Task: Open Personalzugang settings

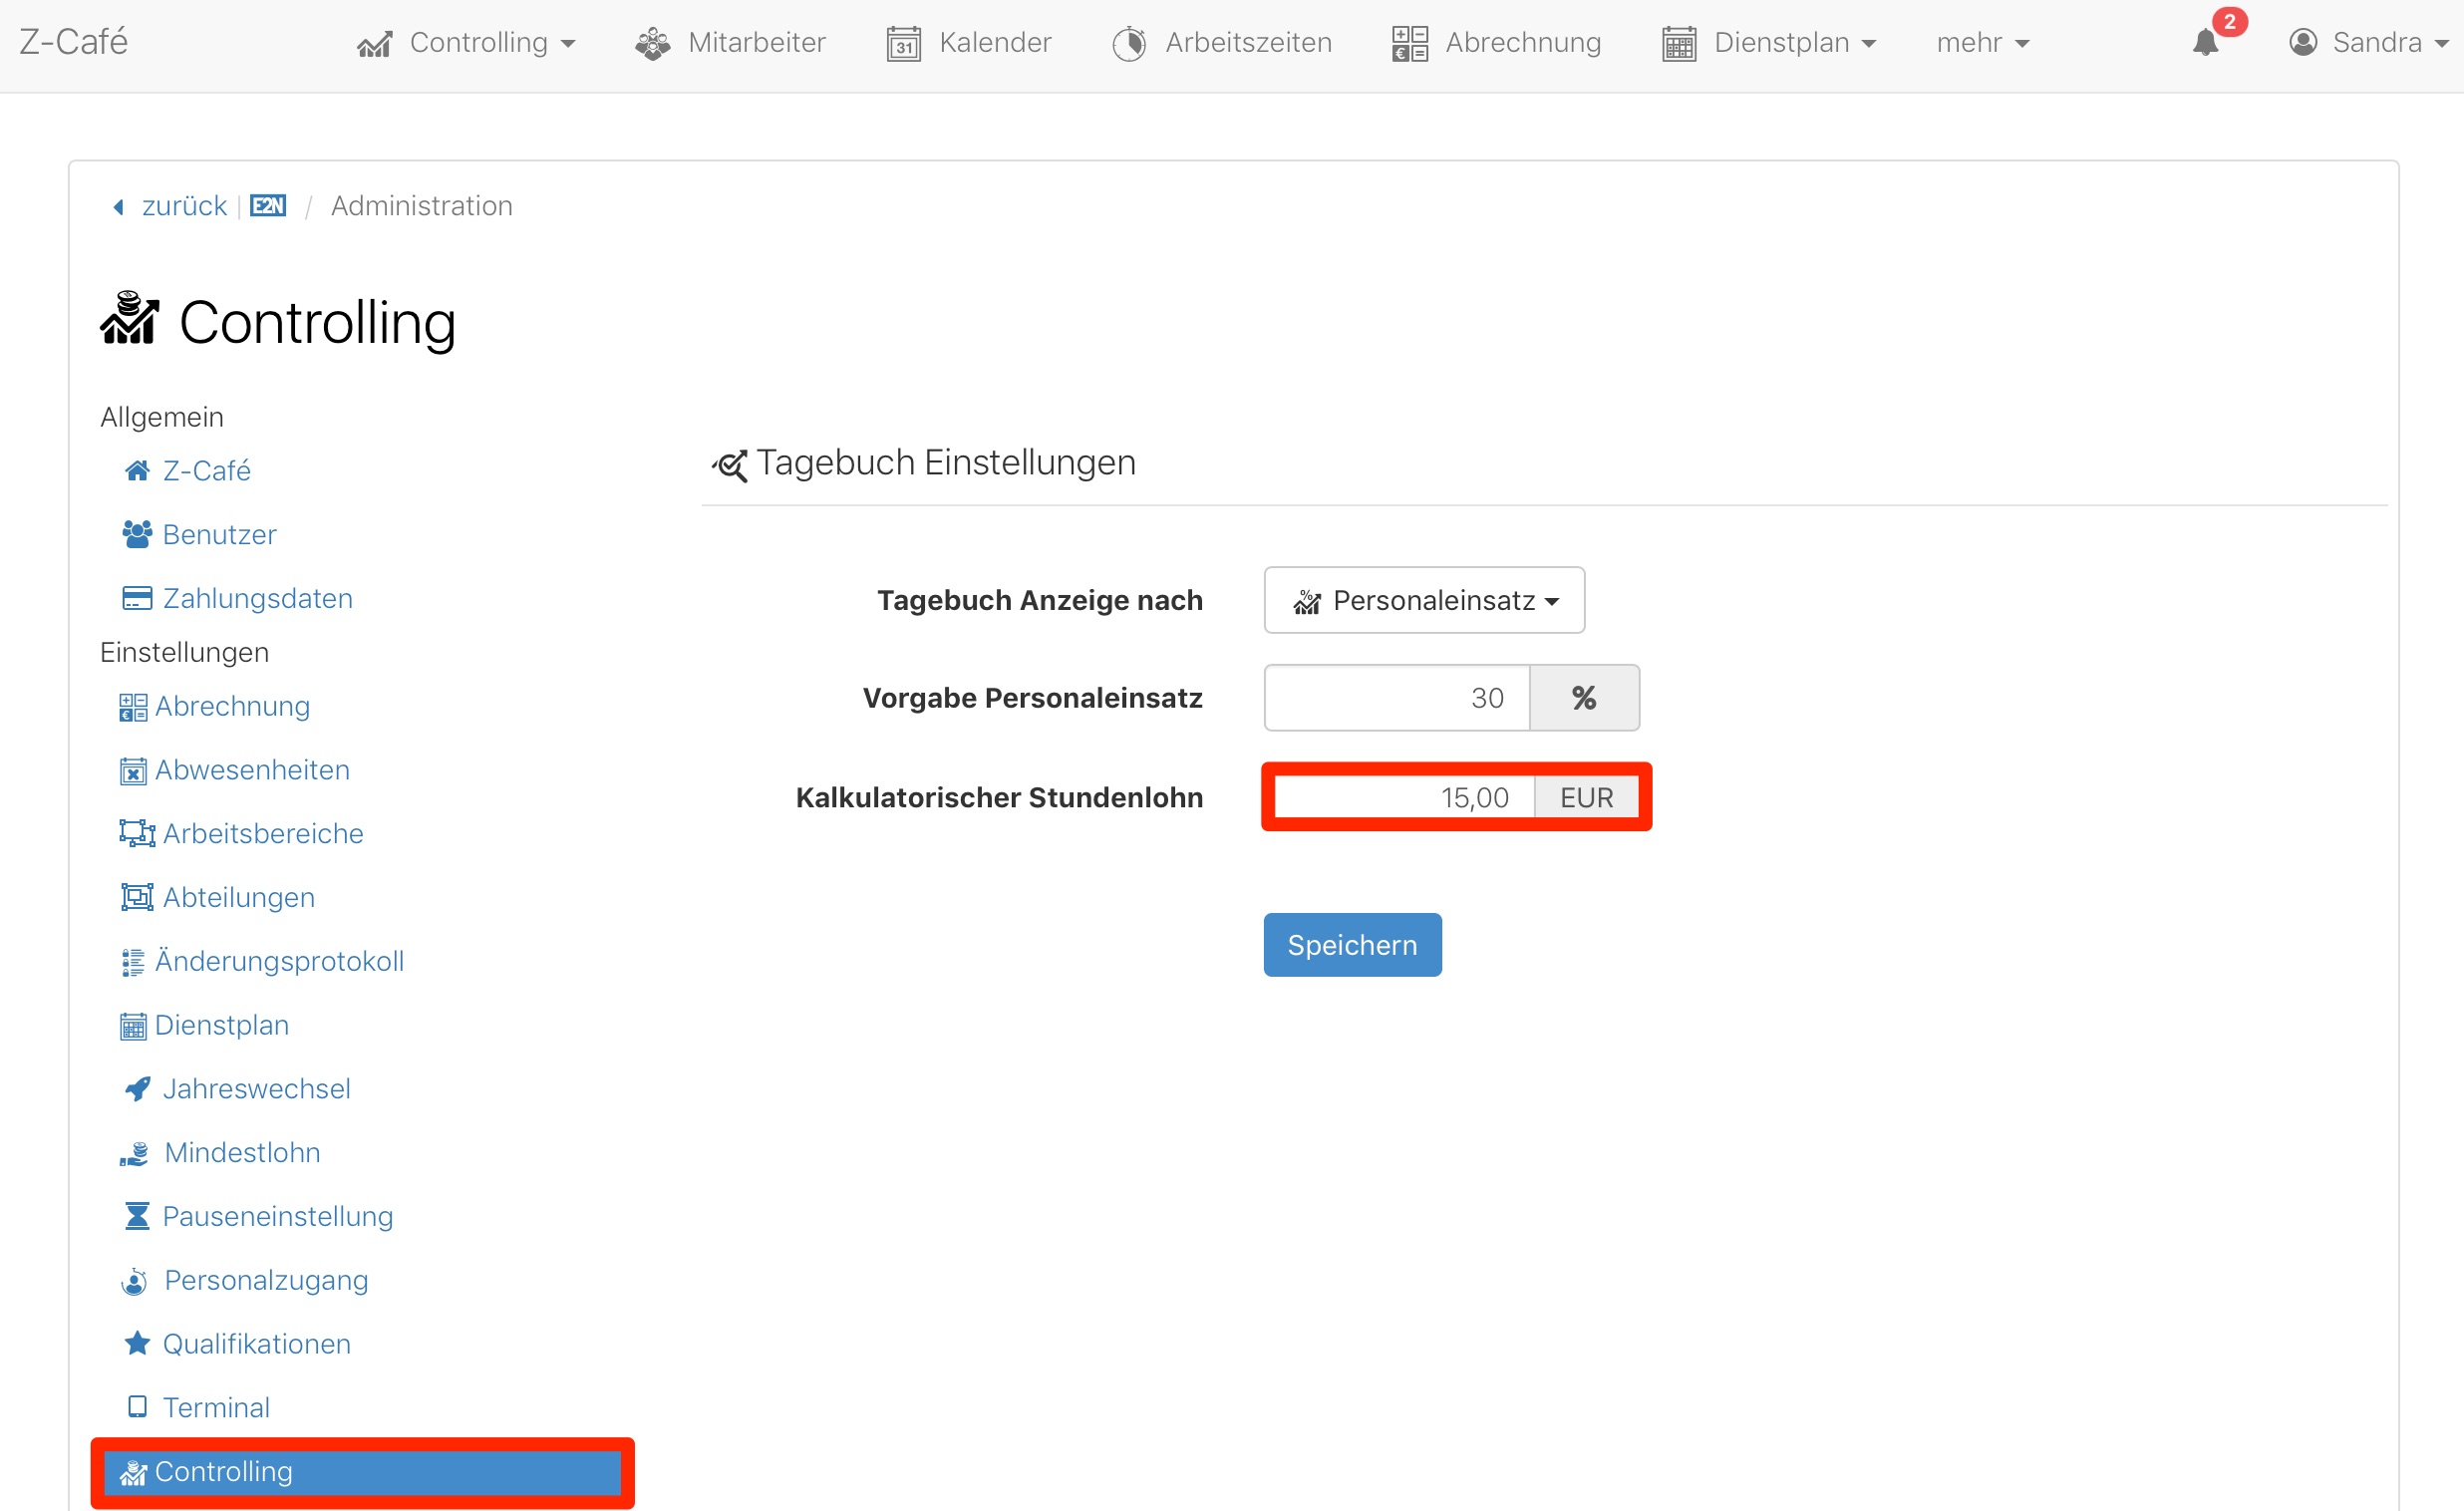Action: click(267, 1281)
